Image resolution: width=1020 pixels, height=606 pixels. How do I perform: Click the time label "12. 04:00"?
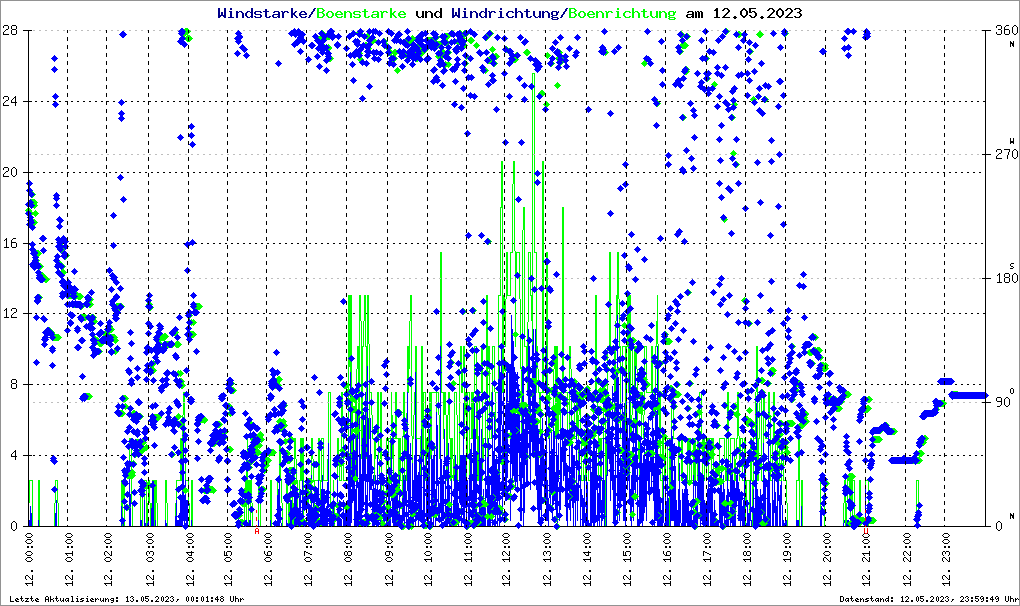tap(189, 559)
